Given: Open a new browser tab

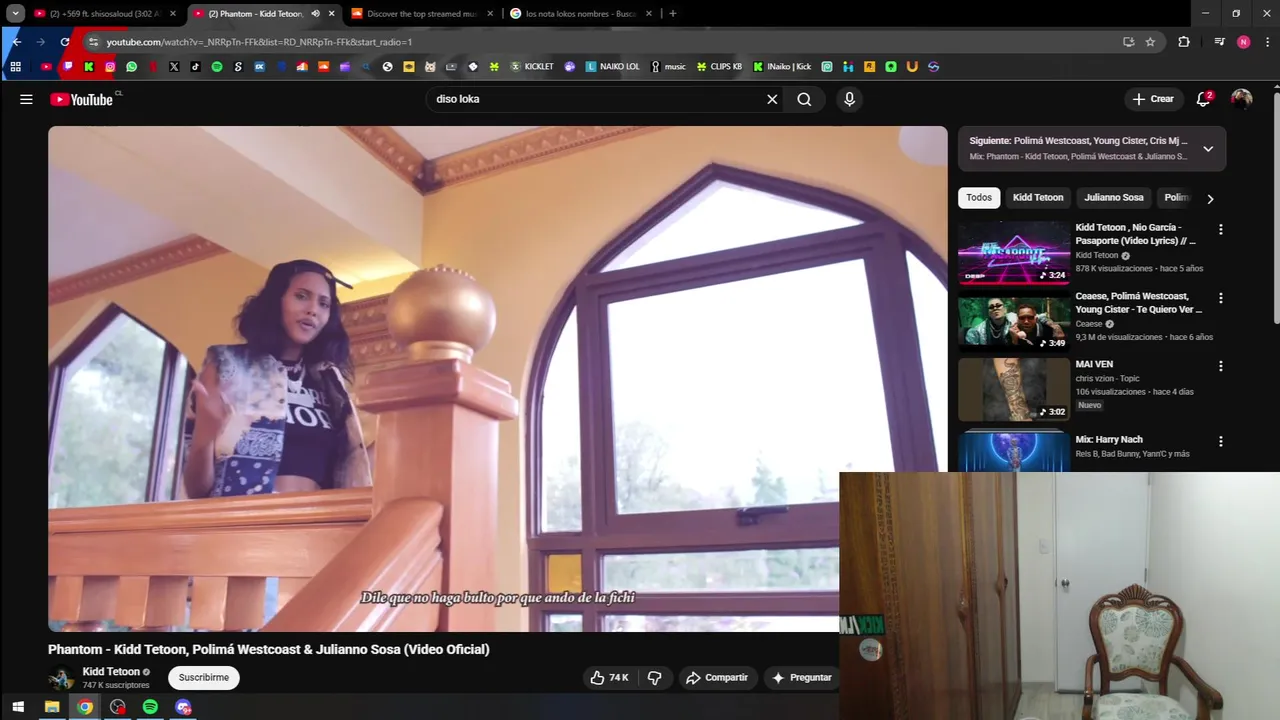Looking at the screenshot, I should 672,14.
